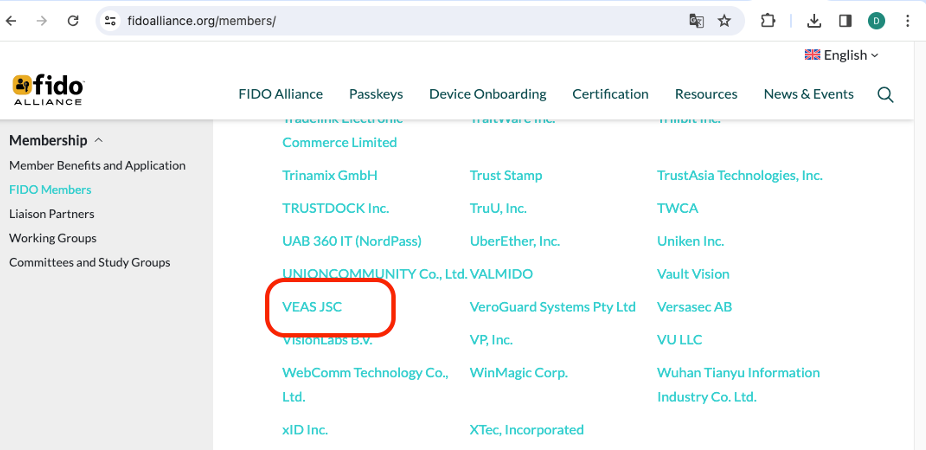This screenshot has height=450, width=926.
Task: Open the UberEther, Inc. member link
Action: (515, 241)
